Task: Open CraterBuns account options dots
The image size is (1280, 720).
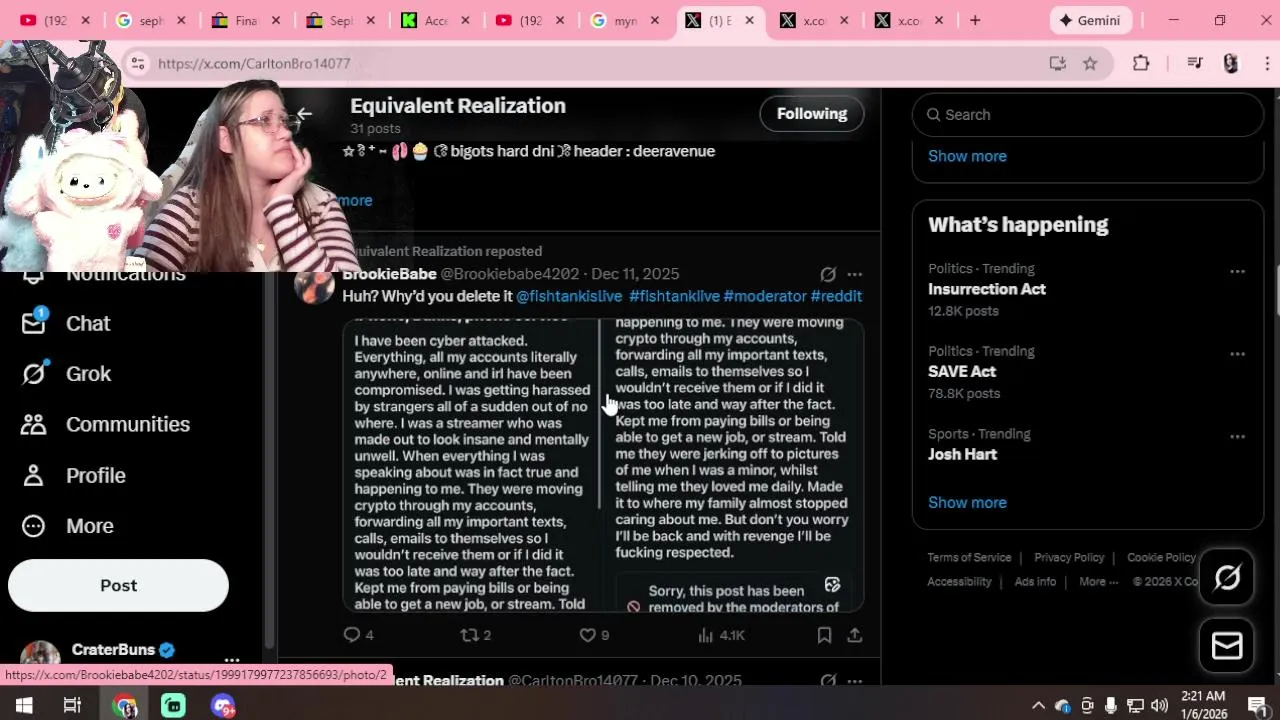Action: [x=231, y=660]
